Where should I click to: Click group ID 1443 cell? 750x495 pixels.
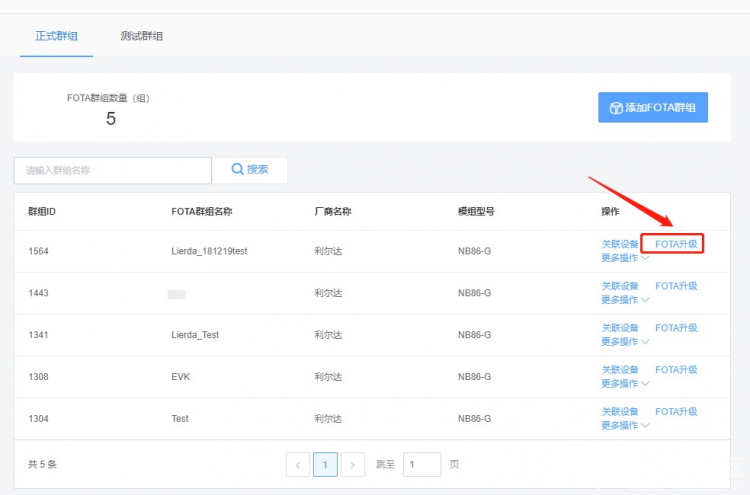[38, 293]
